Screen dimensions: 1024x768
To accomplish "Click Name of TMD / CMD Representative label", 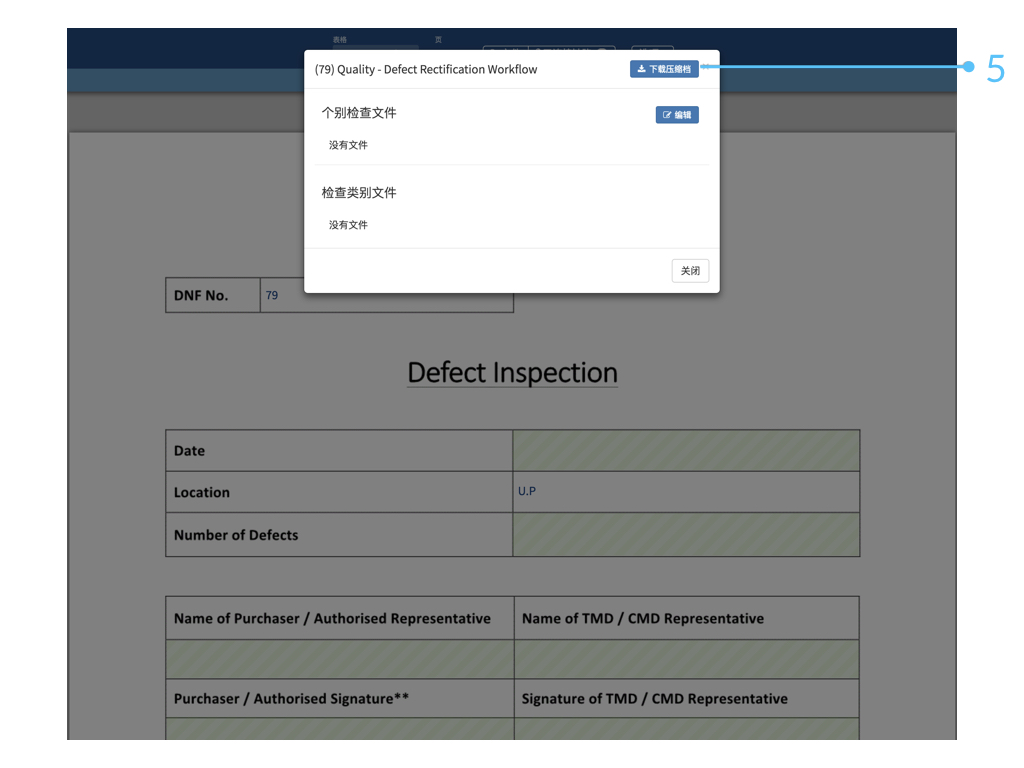I will (643, 618).
